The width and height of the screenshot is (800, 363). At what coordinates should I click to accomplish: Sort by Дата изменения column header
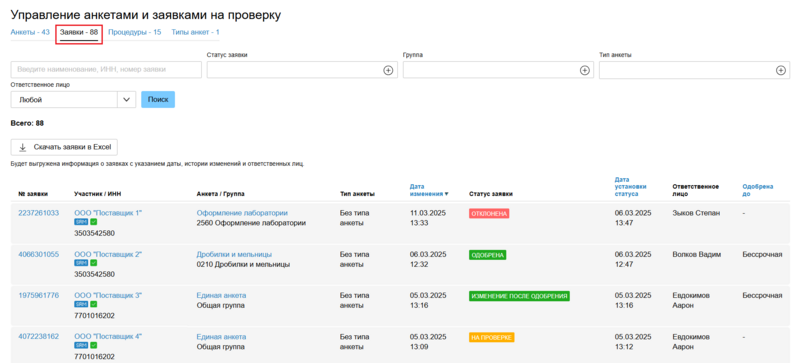coord(429,190)
